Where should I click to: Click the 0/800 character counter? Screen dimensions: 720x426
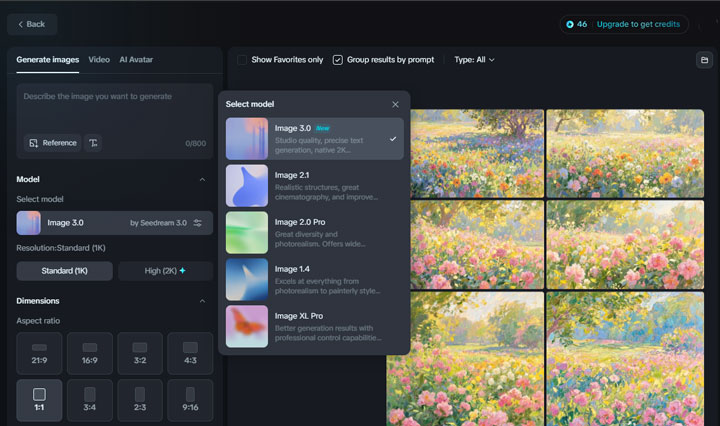tap(196, 143)
